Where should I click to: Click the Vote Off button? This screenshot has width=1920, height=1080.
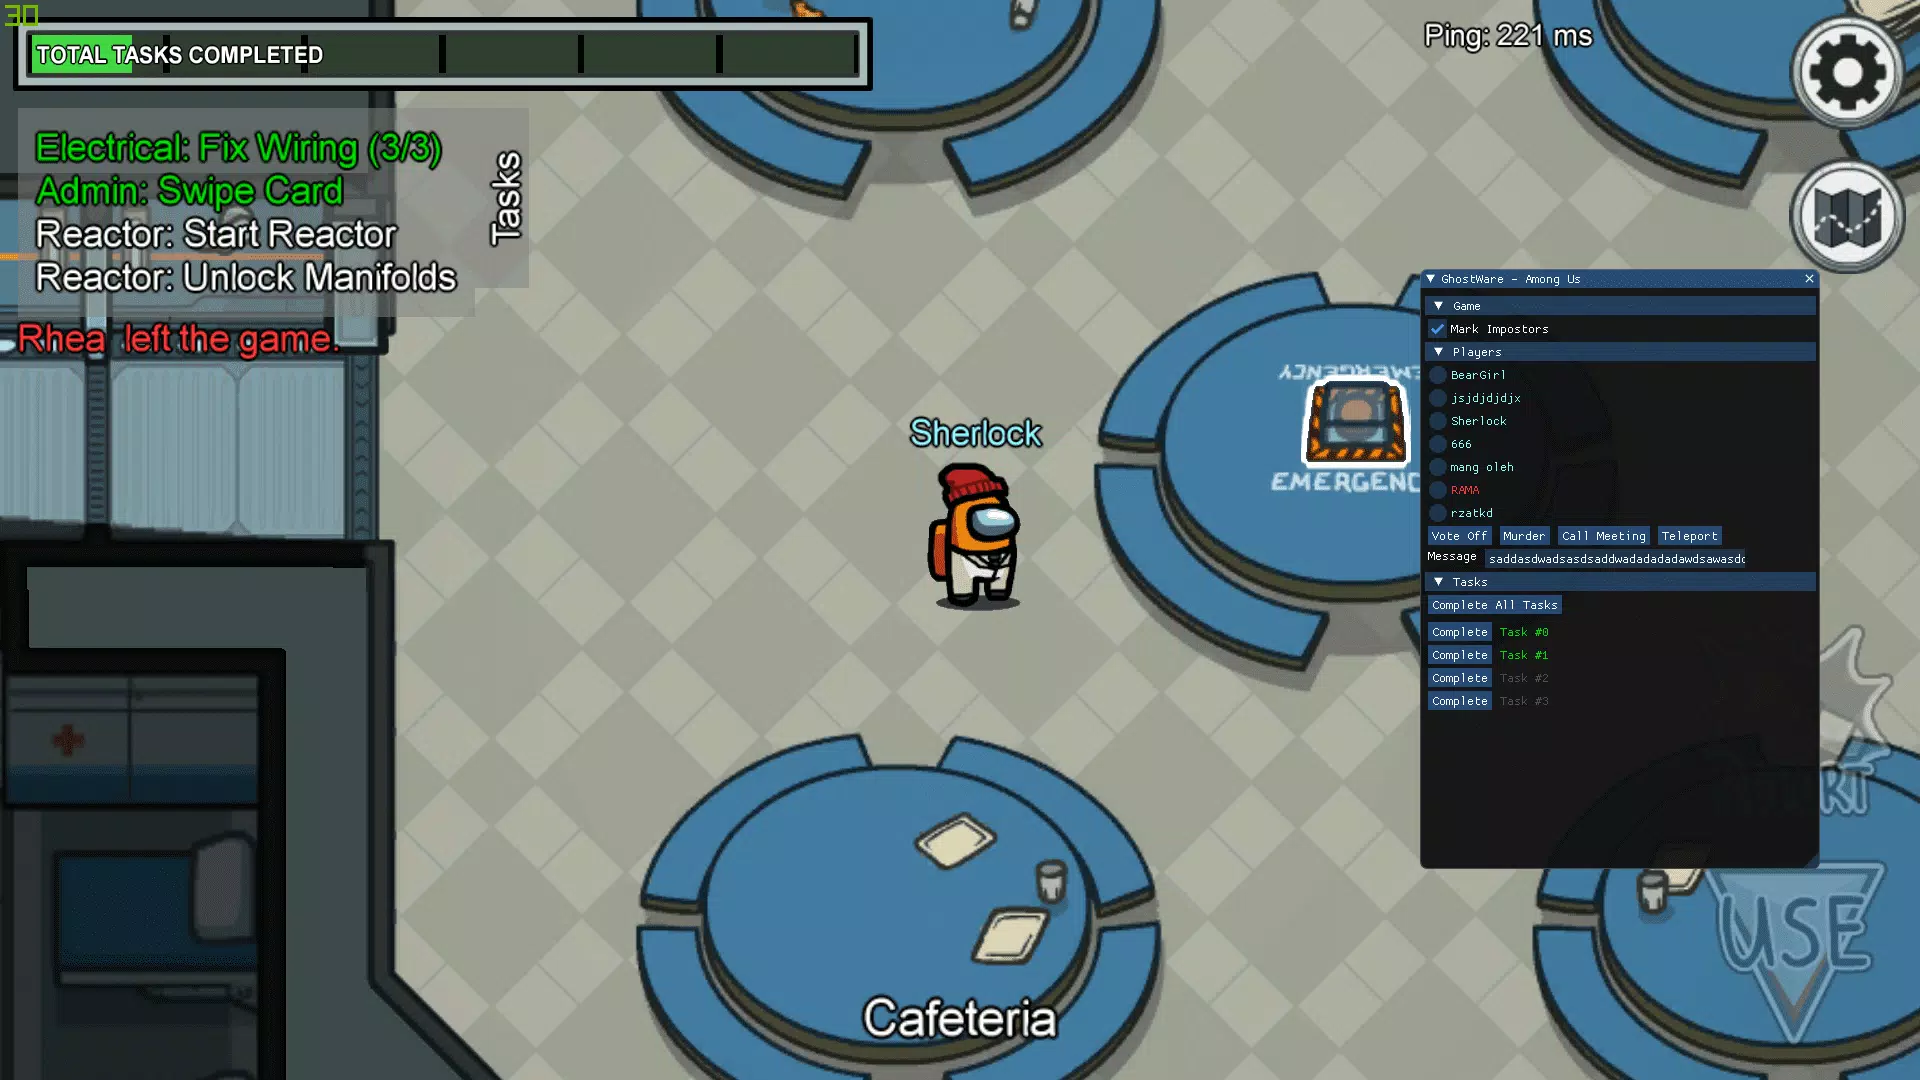coord(1458,534)
